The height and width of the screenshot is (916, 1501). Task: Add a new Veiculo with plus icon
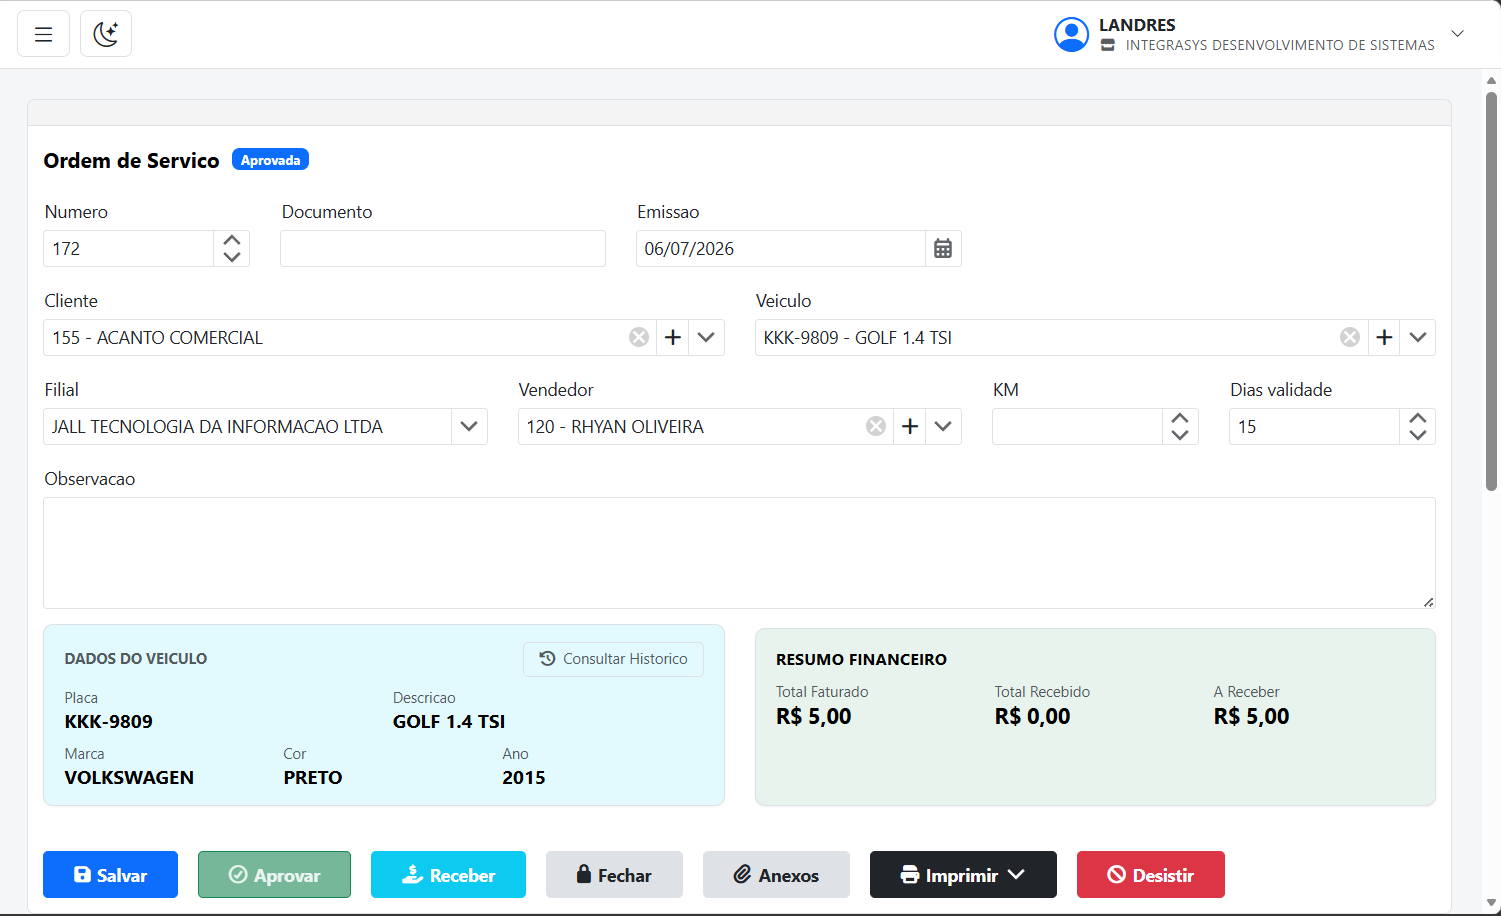coord(1384,338)
